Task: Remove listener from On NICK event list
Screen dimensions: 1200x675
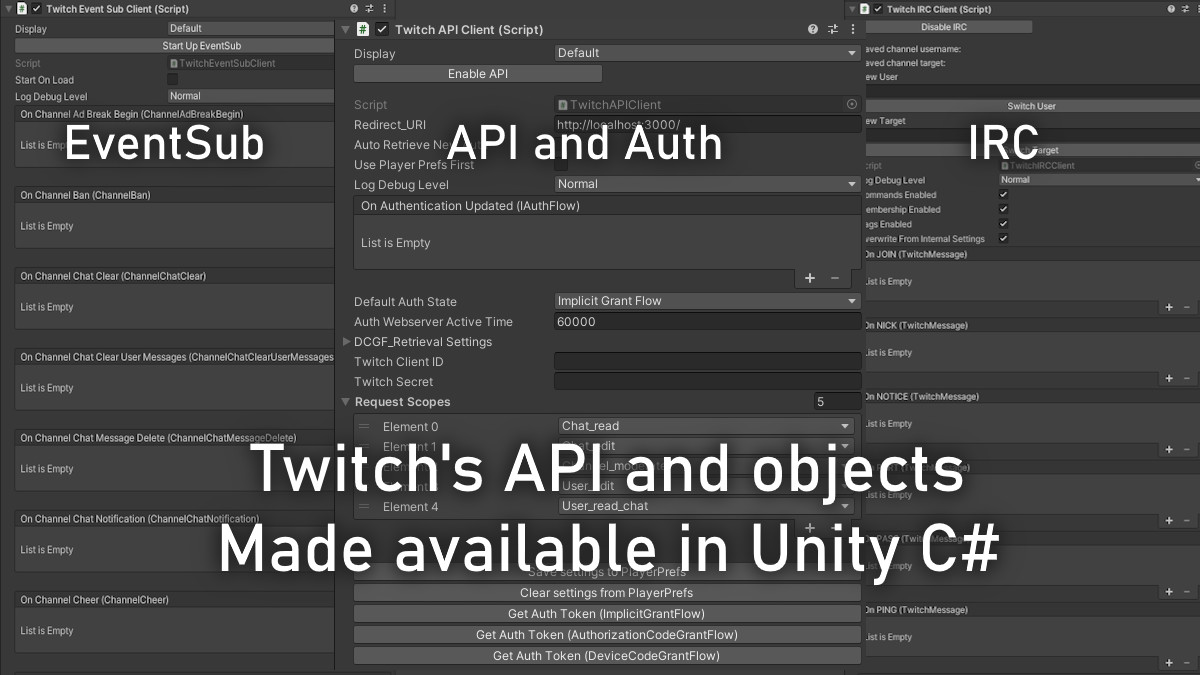Action: pos(1187,378)
